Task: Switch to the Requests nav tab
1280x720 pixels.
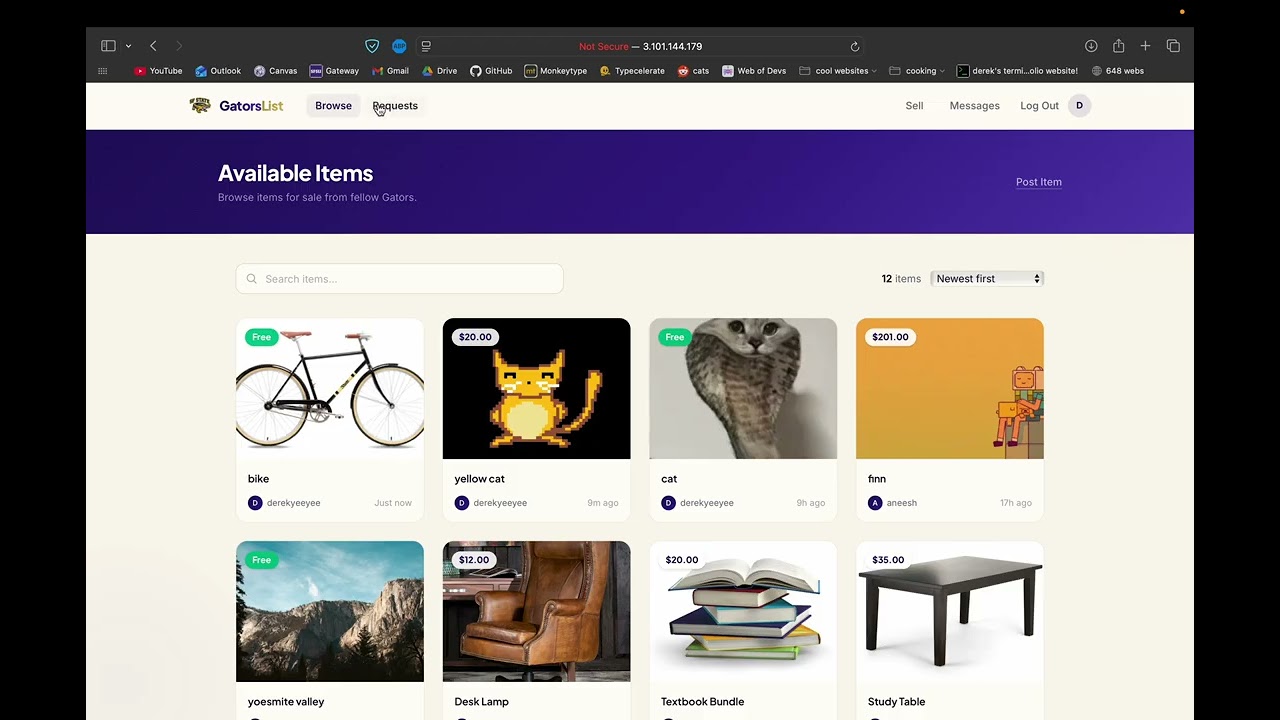Action: point(395,106)
